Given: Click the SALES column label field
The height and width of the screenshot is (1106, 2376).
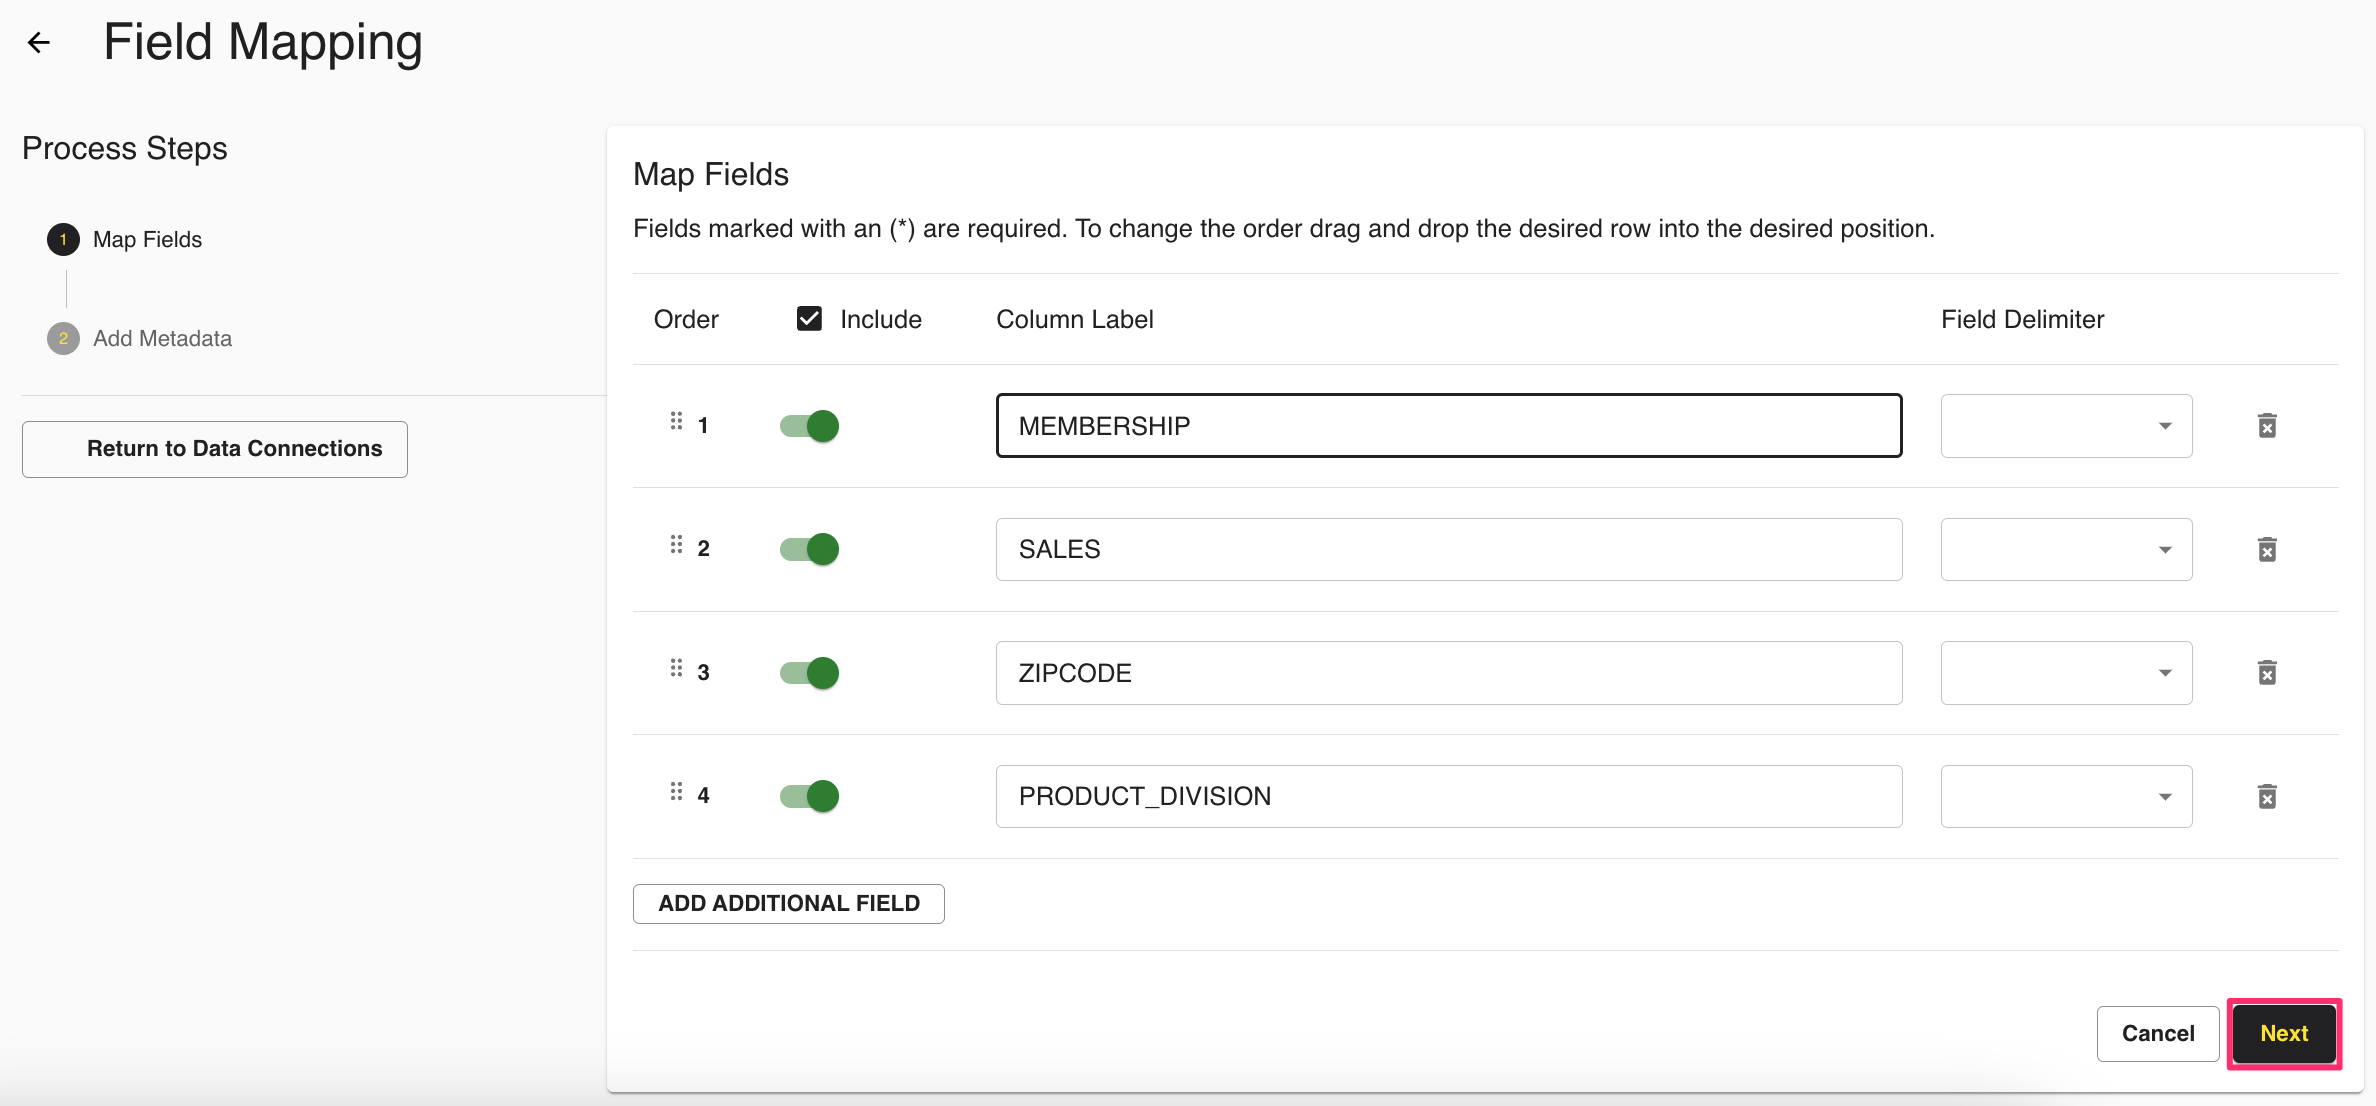Looking at the screenshot, I should pyautogui.click(x=1448, y=549).
